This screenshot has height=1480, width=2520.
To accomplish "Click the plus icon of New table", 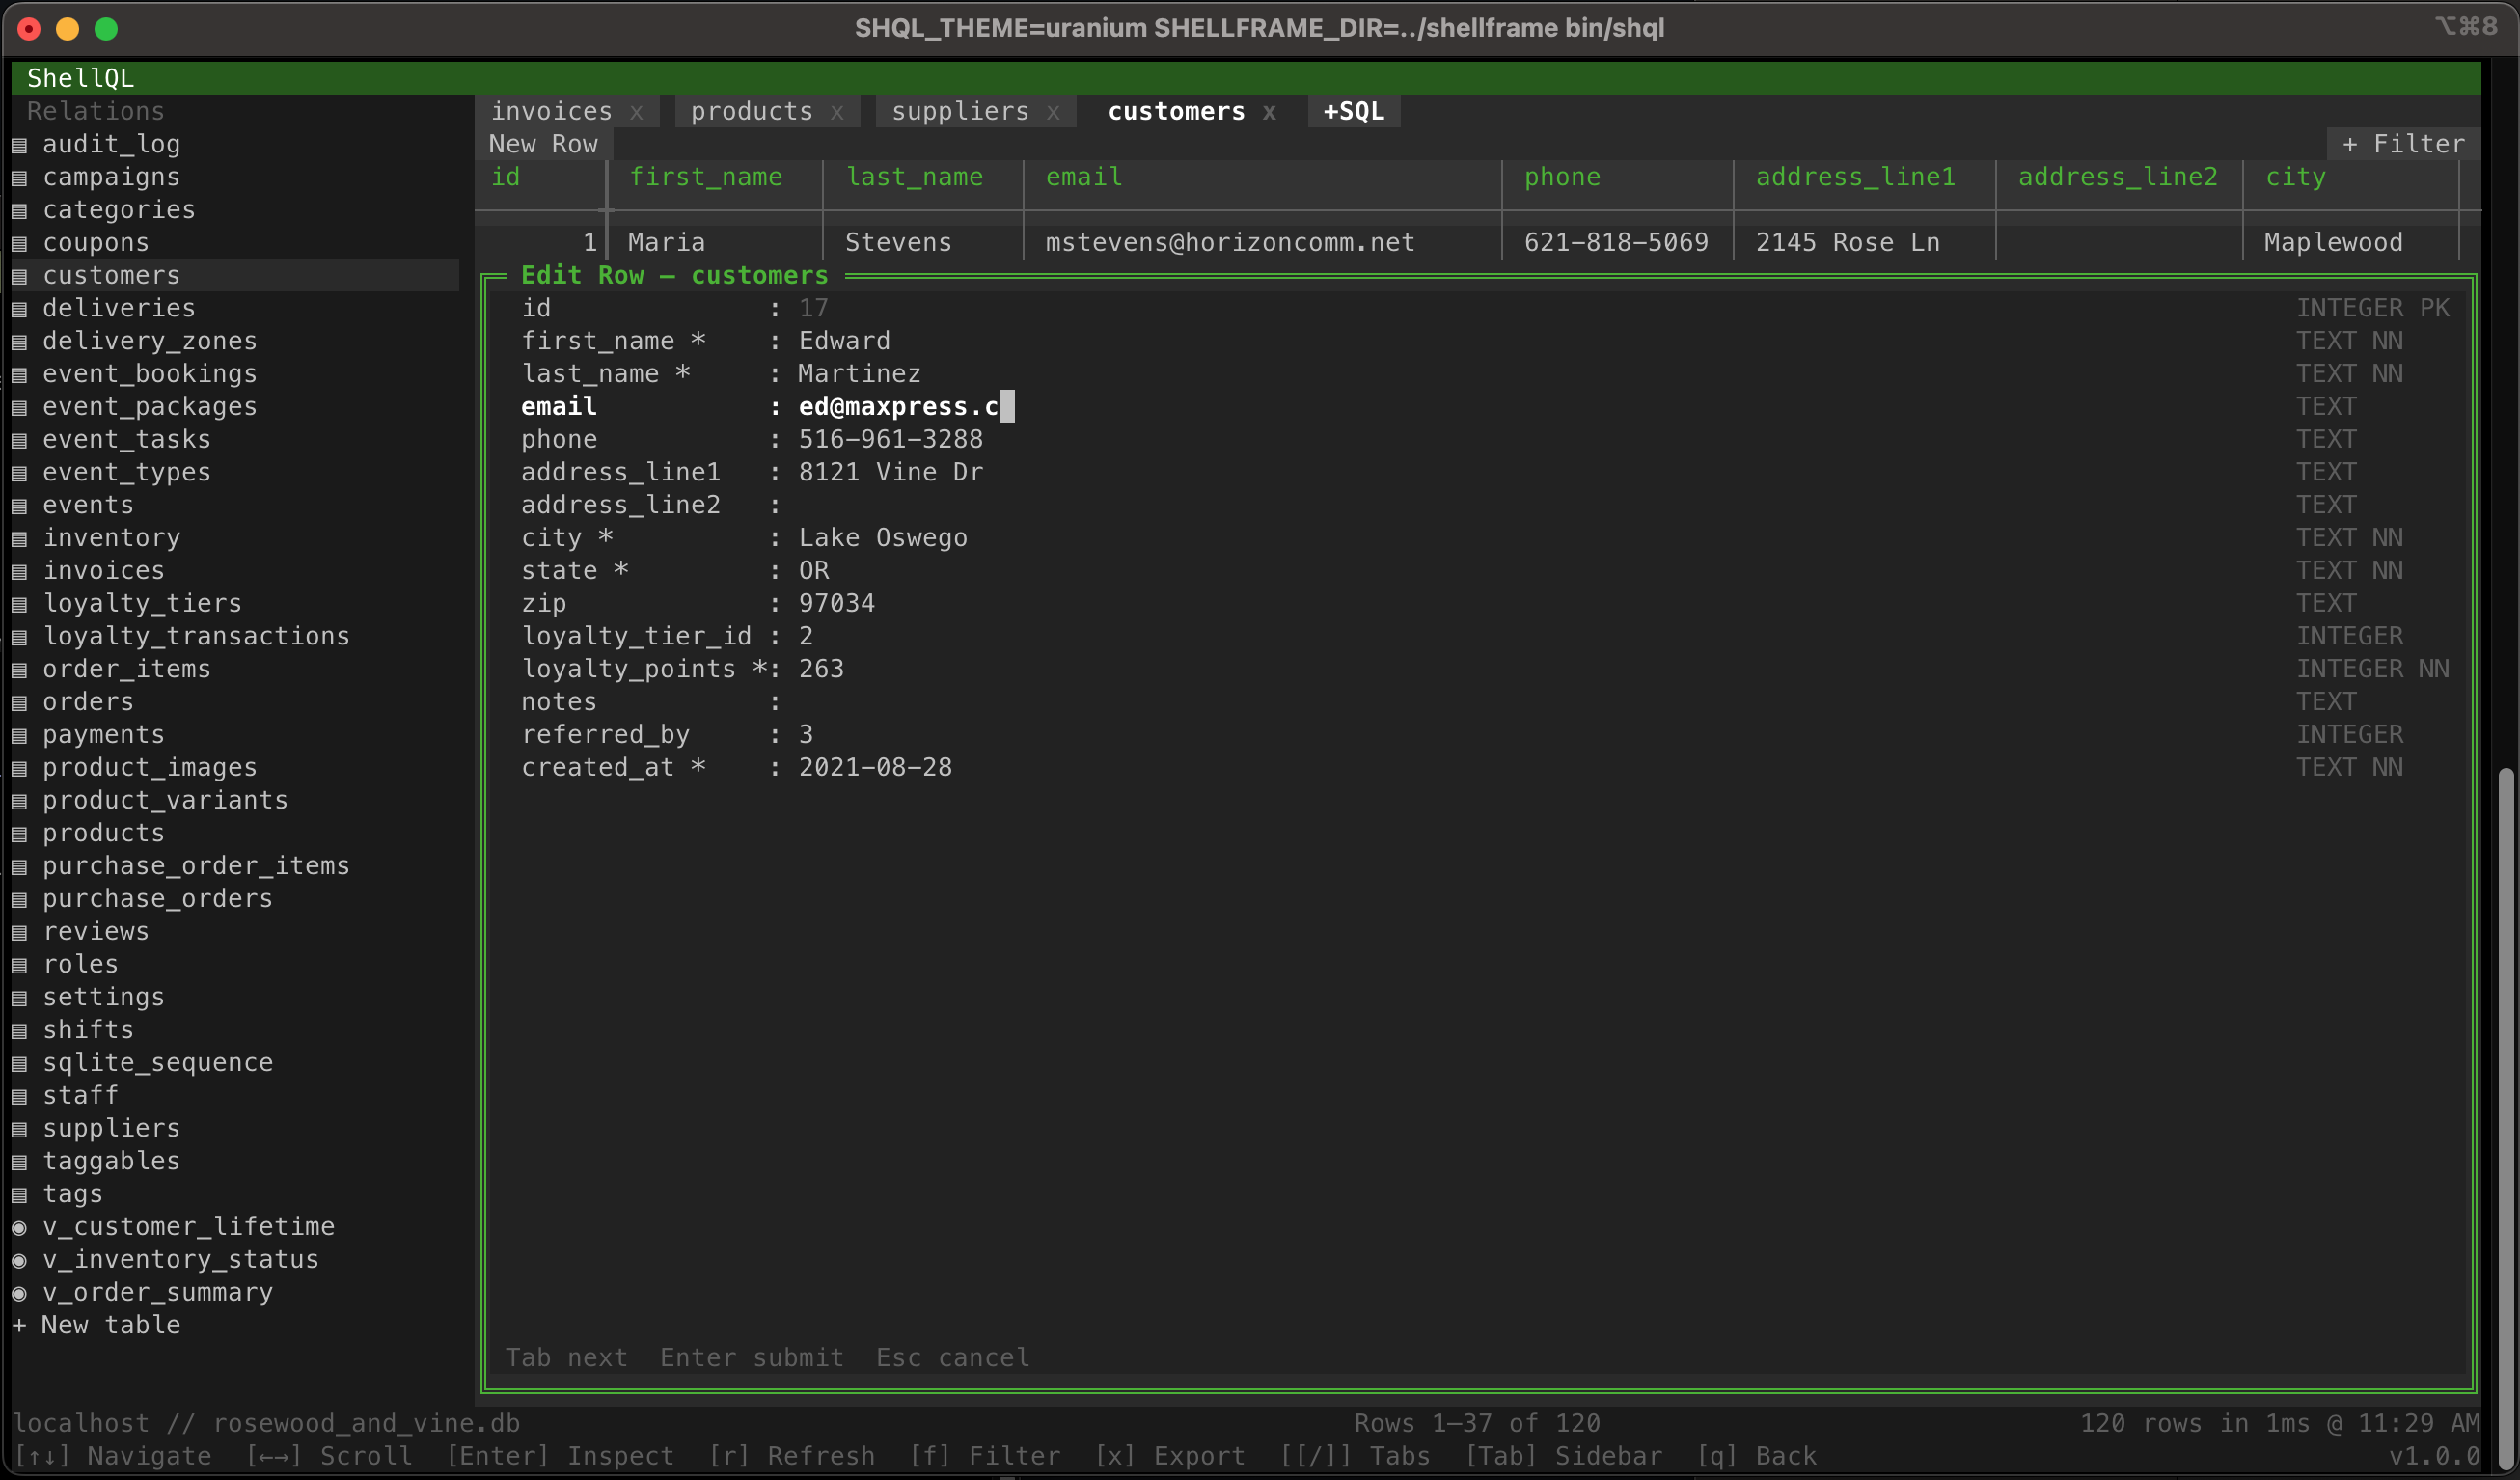I will (x=19, y=1325).
